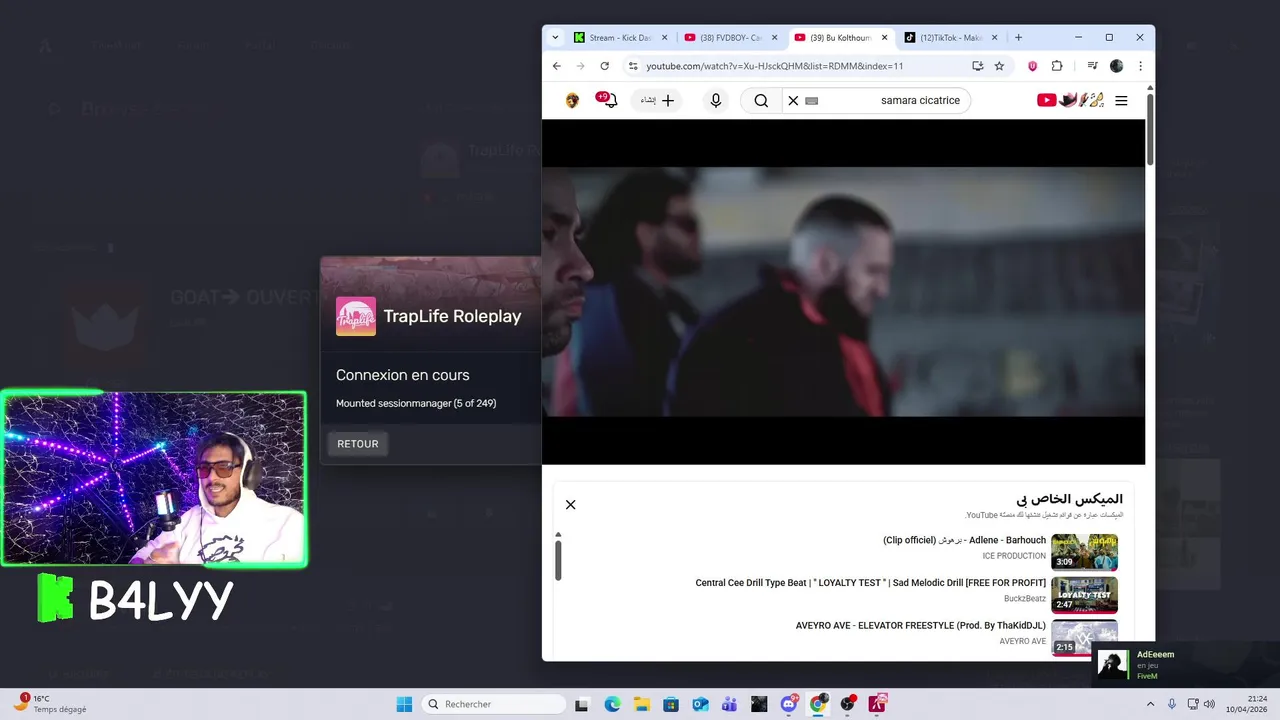Open Microsoft Edge from the taskbar
Screen dimensions: 1280x720
coord(612,704)
